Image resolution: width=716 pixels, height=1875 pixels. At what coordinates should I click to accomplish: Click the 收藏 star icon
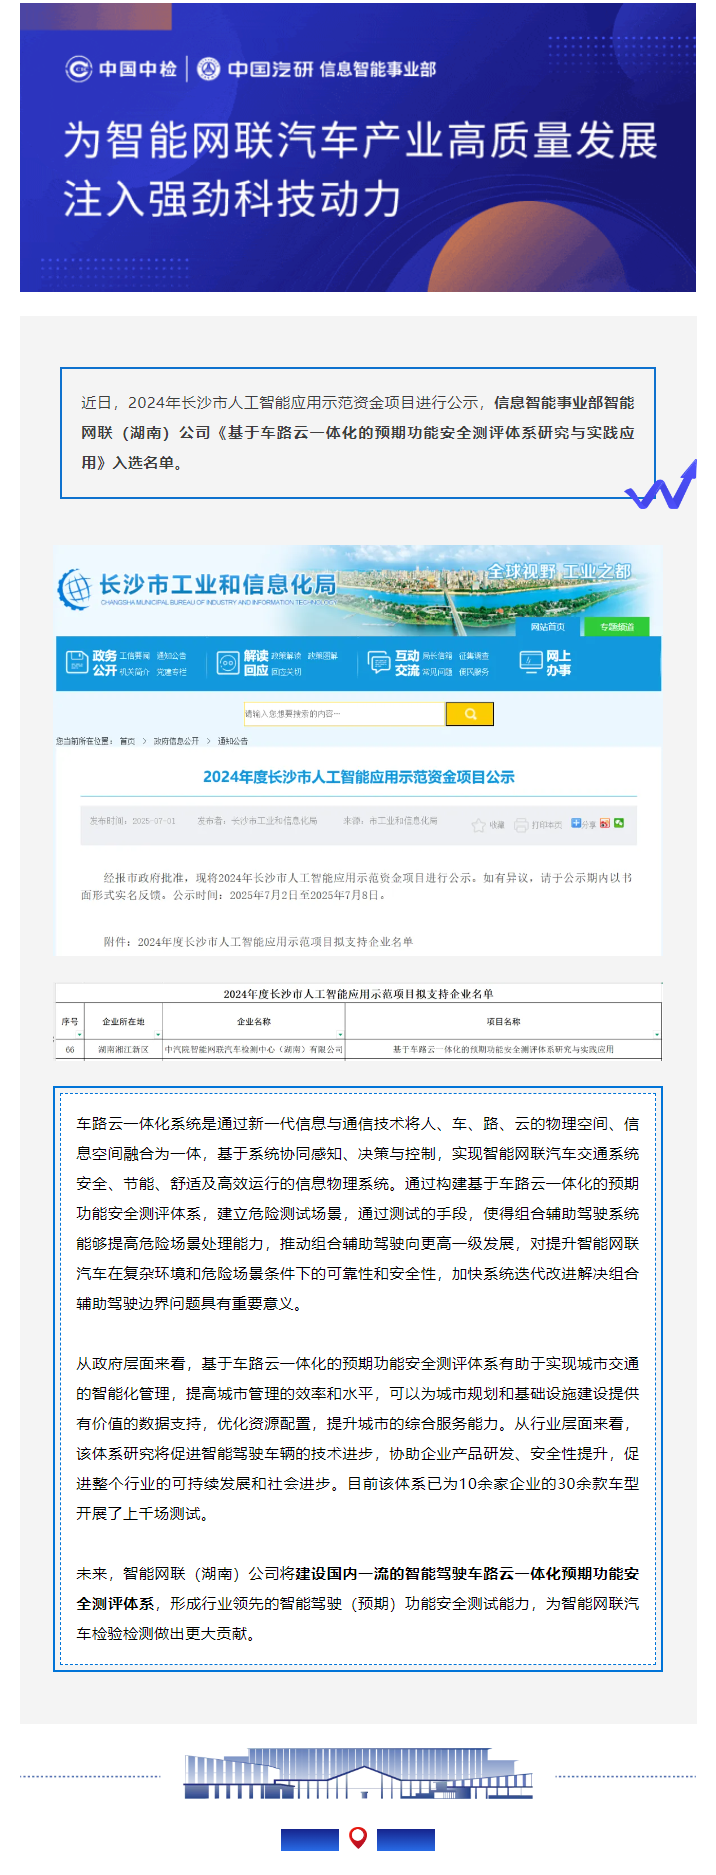click(x=478, y=825)
